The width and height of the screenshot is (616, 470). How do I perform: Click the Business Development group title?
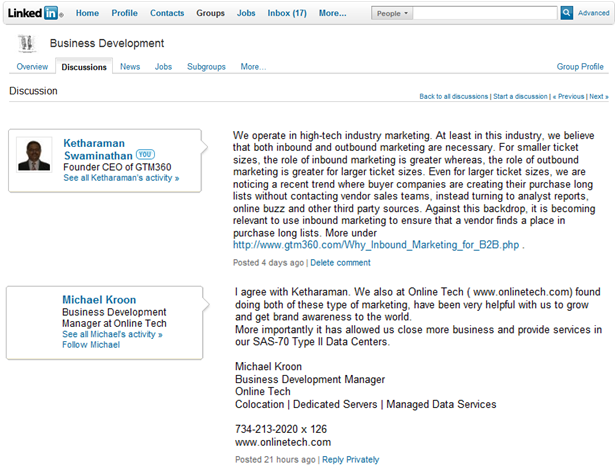pyautogui.click(x=107, y=43)
